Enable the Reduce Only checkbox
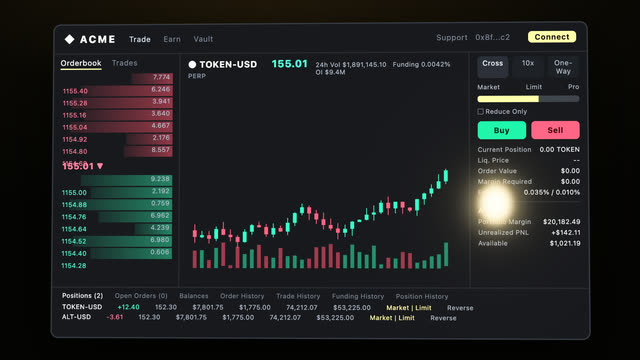Screen dimensions: 640x360 pyautogui.click(x=480, y=111)
